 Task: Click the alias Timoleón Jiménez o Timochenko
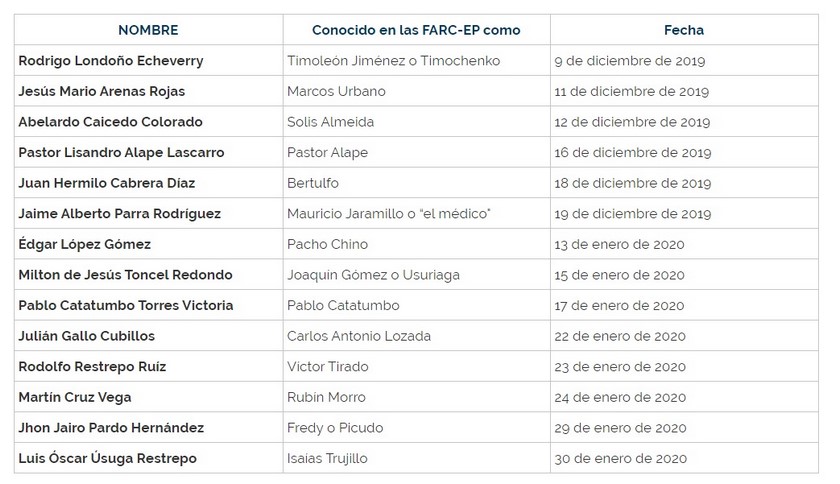393,61
